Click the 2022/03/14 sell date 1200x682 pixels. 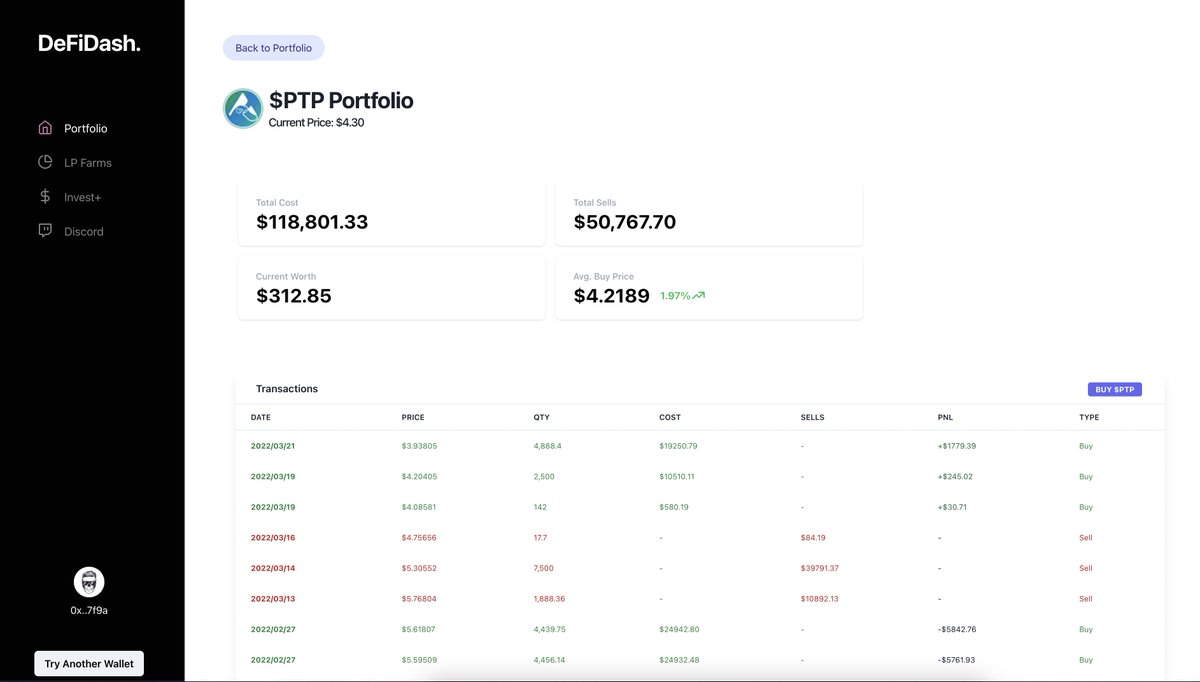273,568
